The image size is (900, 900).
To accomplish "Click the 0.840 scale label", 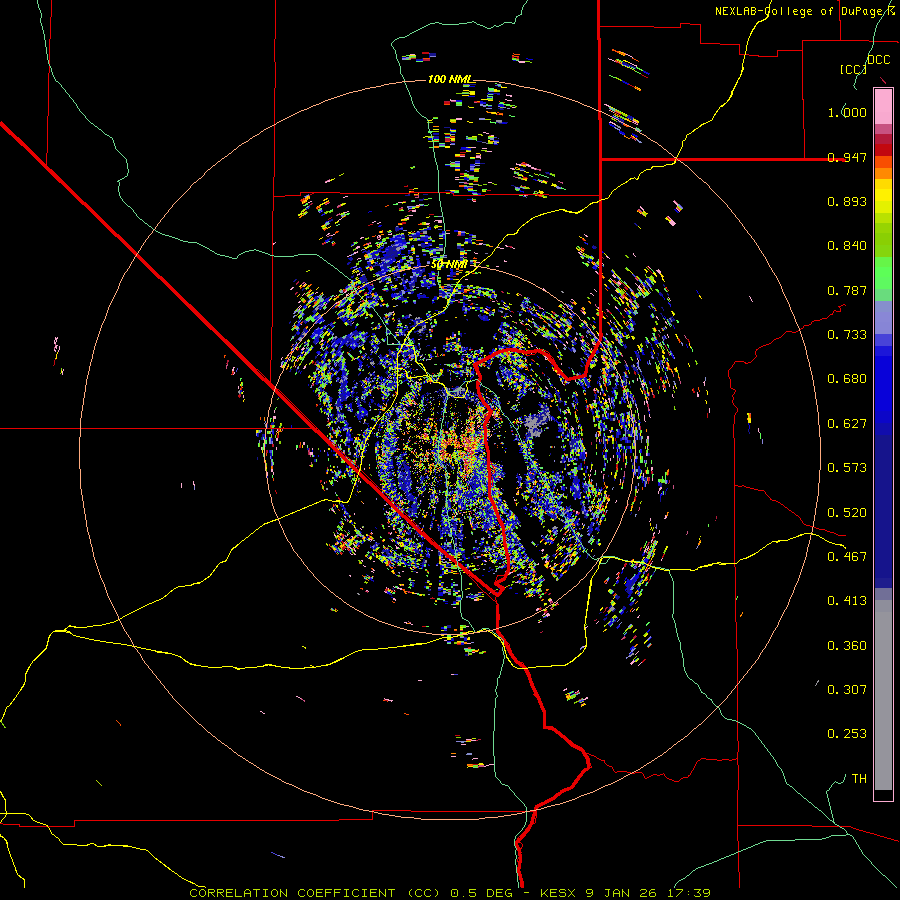I will (847, 246).
